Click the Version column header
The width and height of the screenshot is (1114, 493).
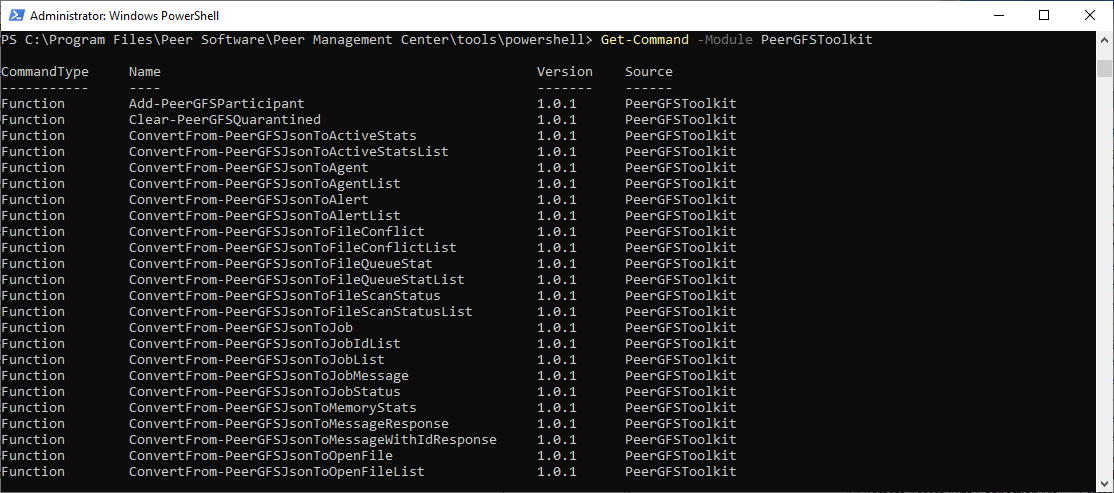click(565, 72)
